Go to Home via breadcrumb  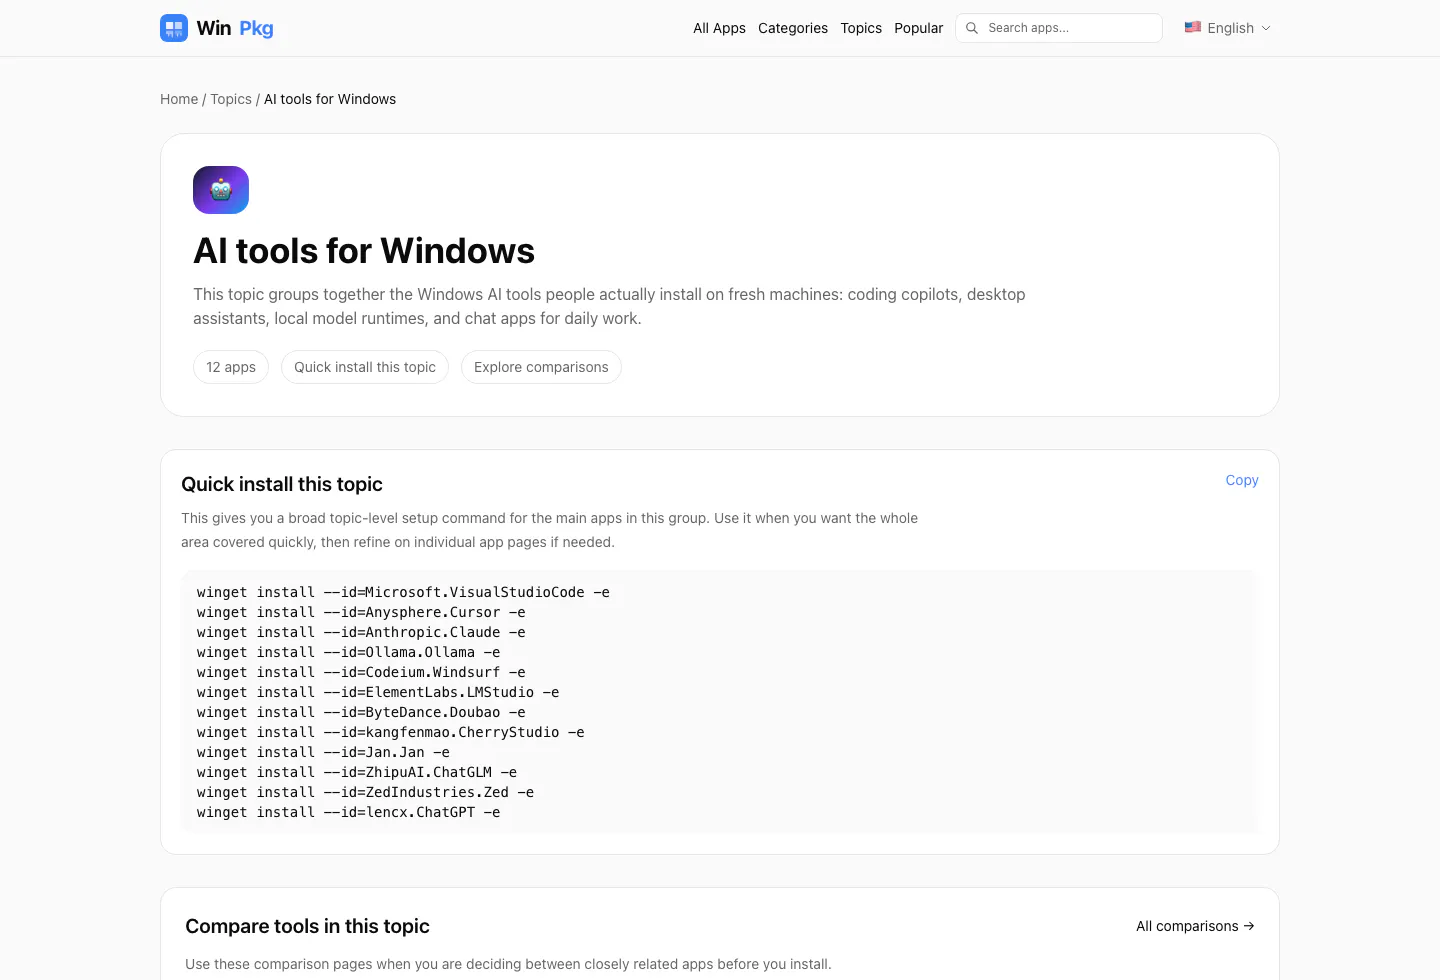click(179, 99)
